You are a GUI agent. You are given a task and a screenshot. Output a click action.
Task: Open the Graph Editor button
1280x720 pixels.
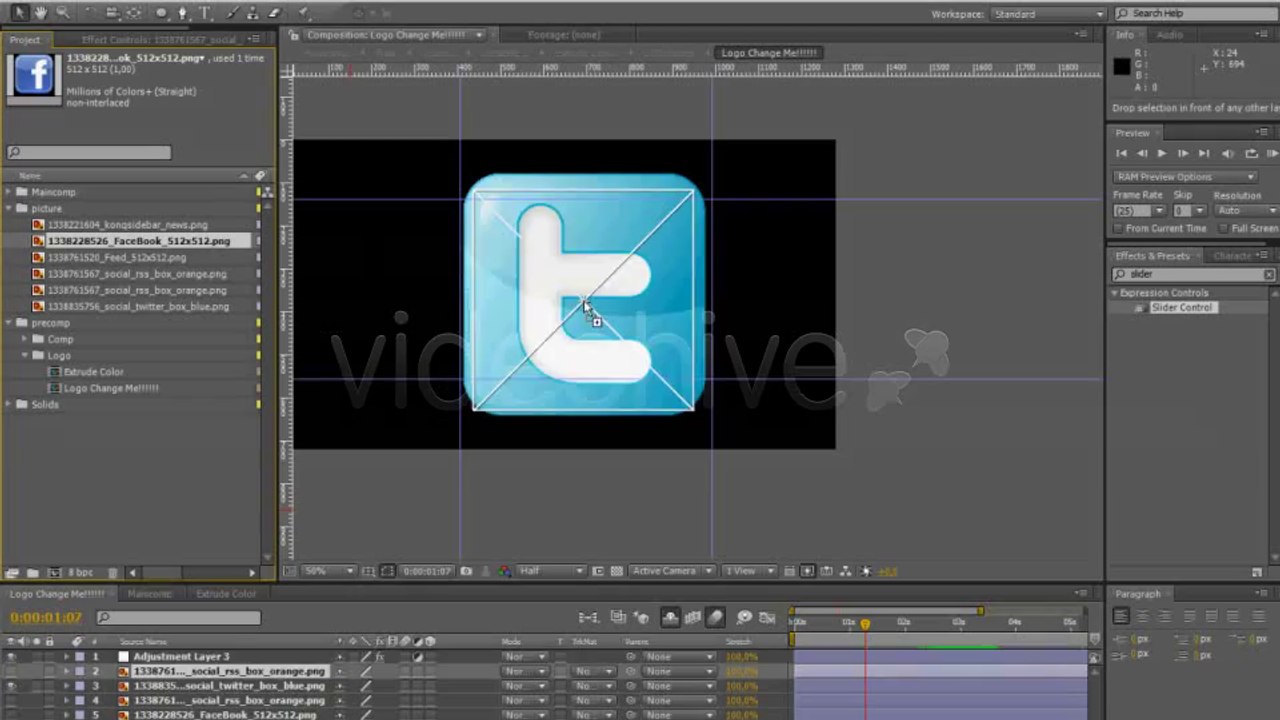click(x=767, y=618)
